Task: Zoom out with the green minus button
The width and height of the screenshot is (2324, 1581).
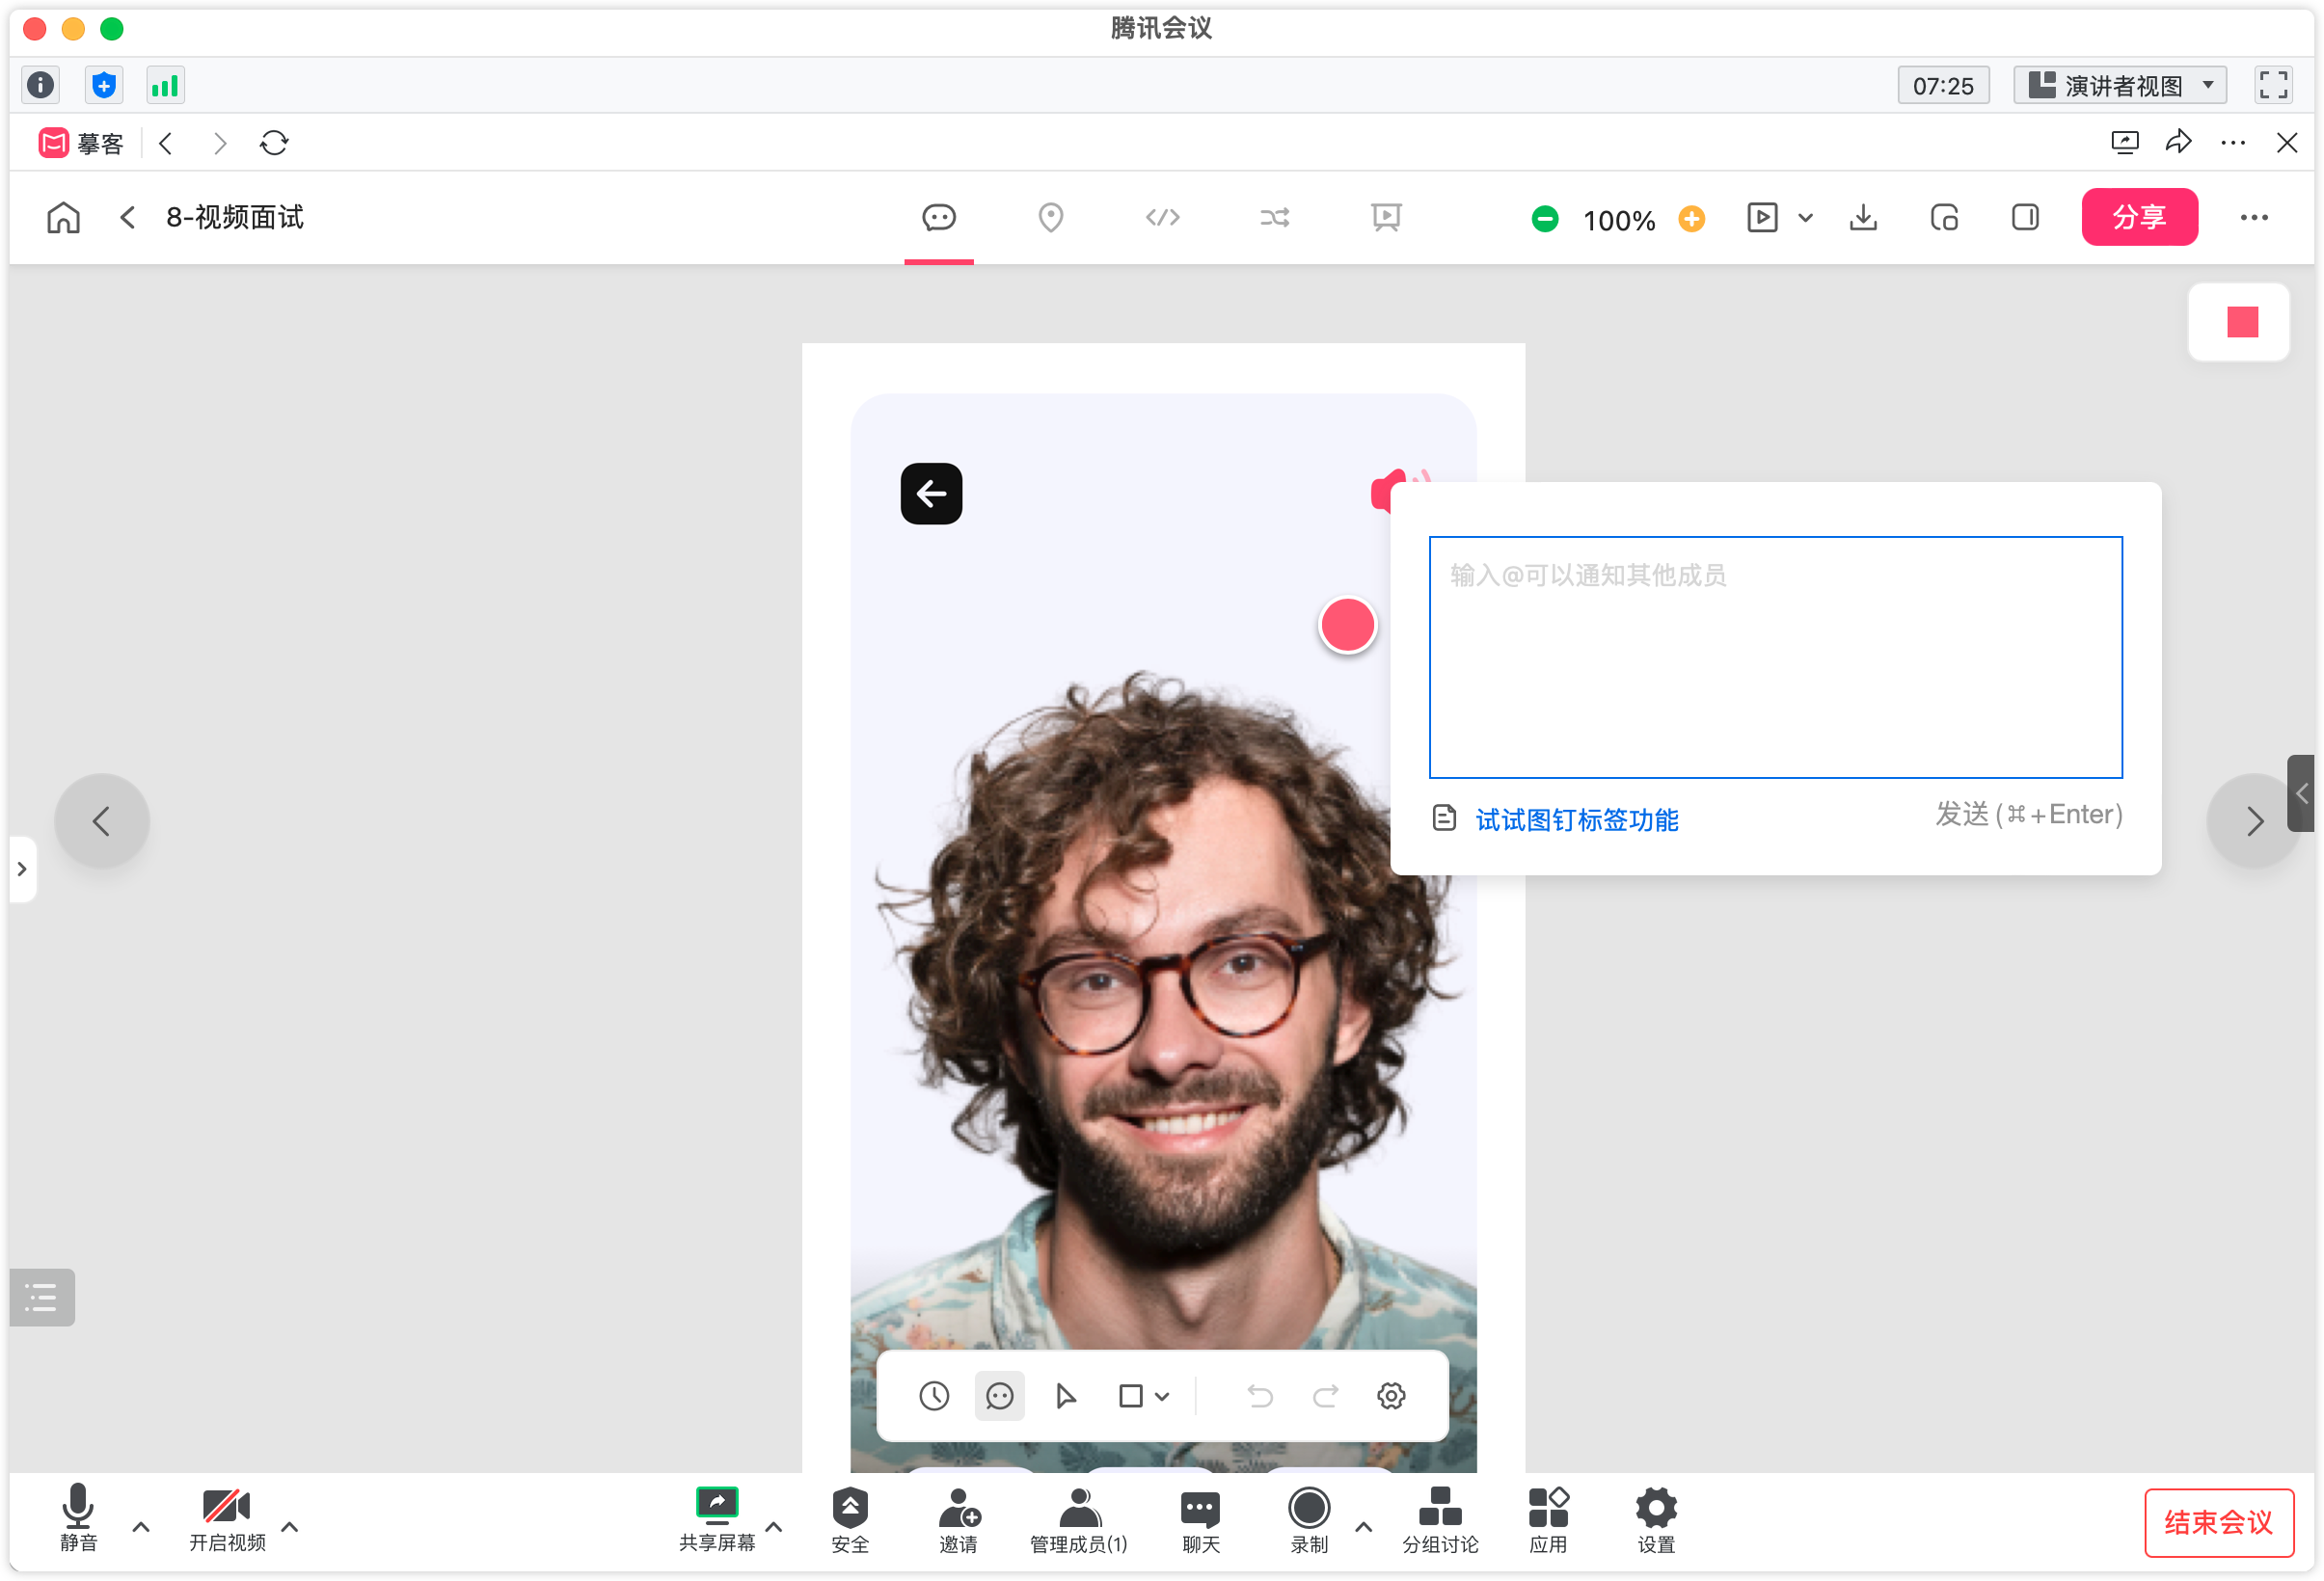Action: (1545, 219)
